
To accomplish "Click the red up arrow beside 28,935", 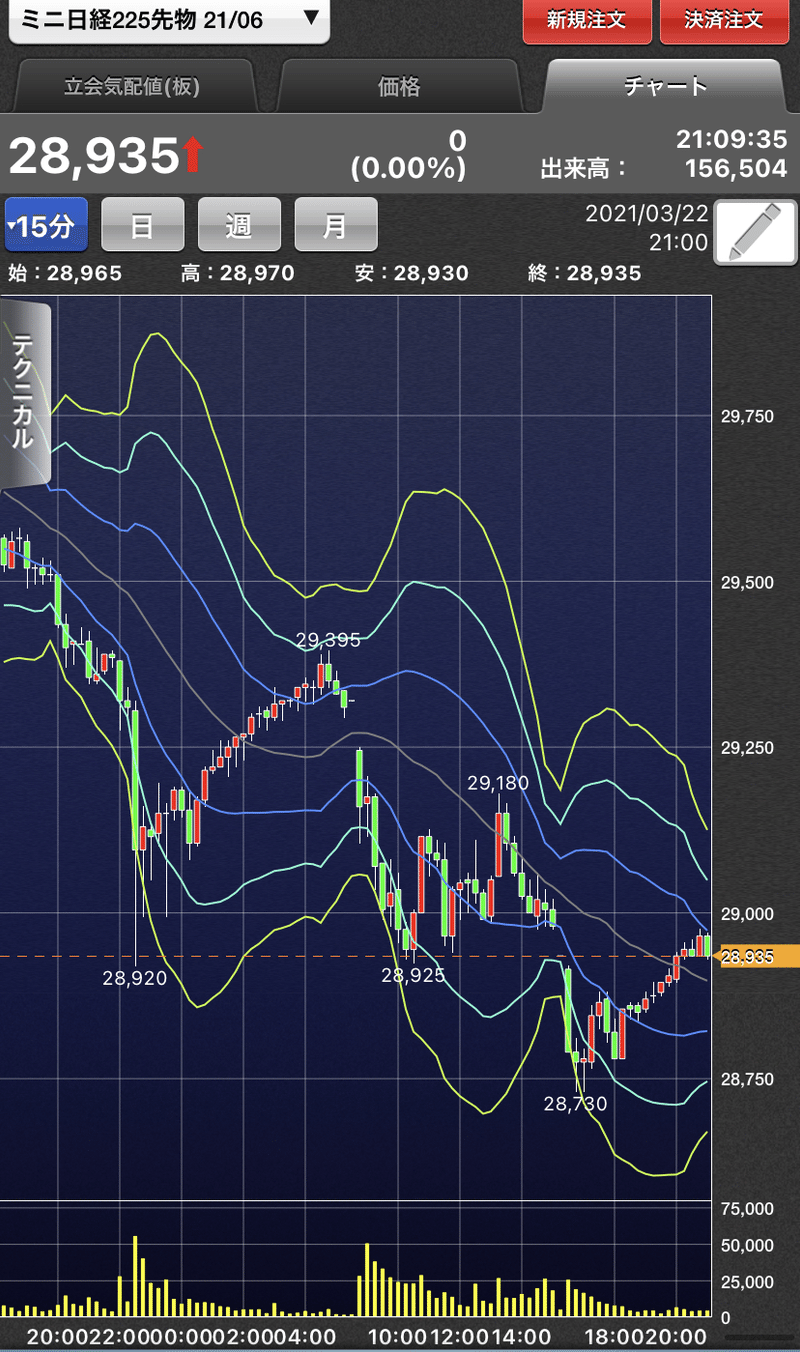I will 192,155.
